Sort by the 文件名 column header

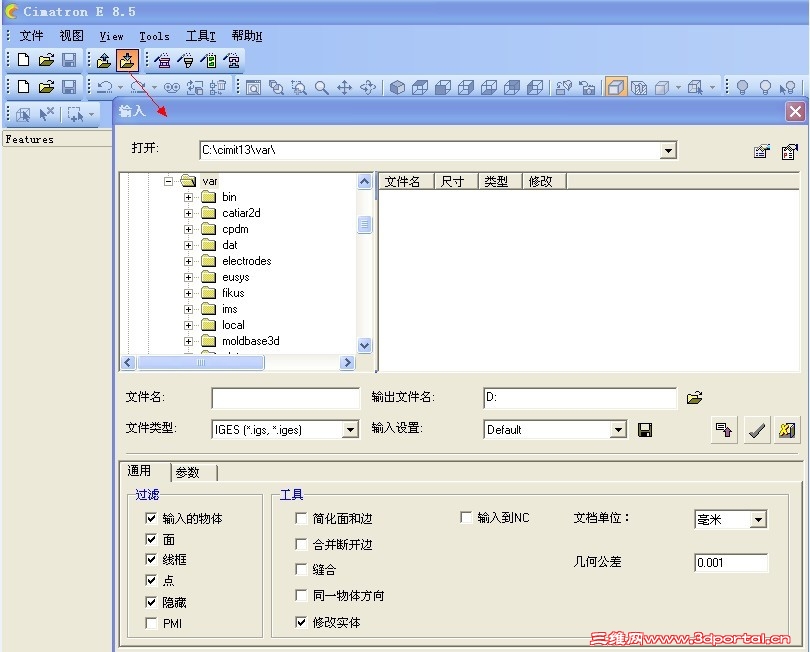406,181
